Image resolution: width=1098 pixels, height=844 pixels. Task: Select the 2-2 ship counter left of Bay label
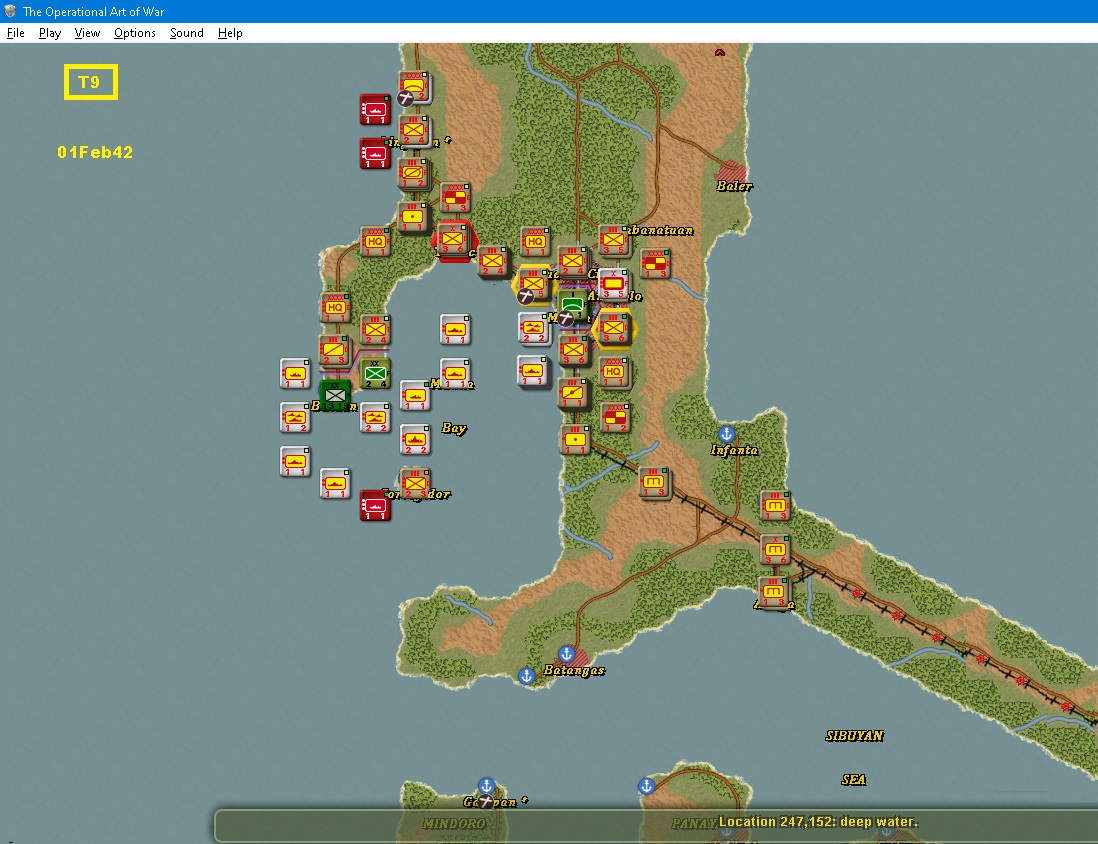[x=415, y=440]
